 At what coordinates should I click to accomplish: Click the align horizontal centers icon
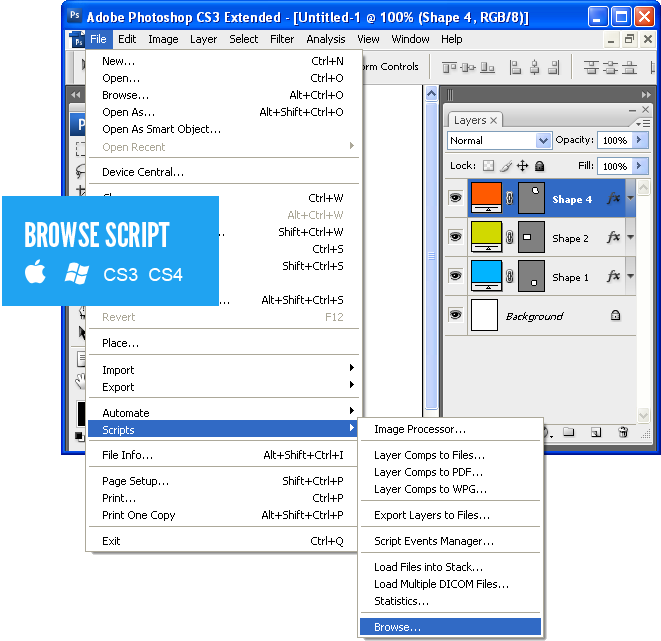coord(535,67)
